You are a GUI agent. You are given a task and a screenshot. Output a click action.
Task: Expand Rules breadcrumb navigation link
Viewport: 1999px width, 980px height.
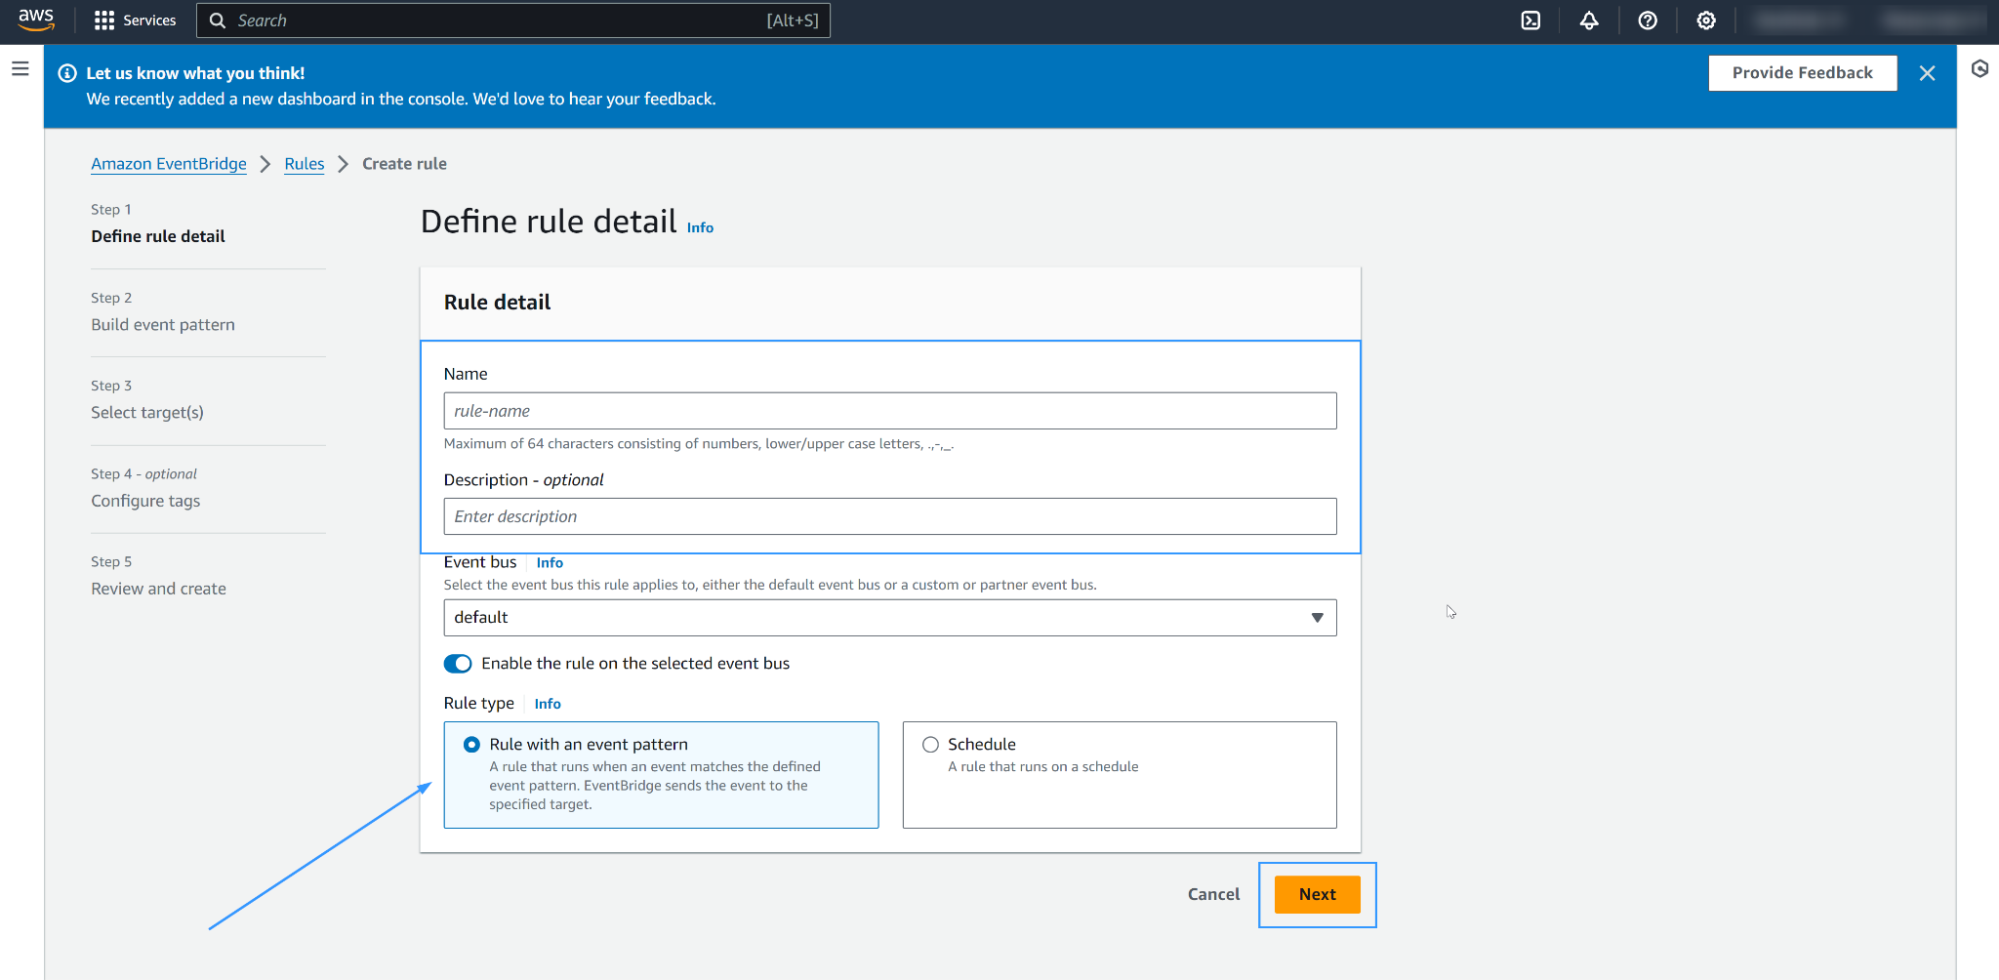click(304, 163)
